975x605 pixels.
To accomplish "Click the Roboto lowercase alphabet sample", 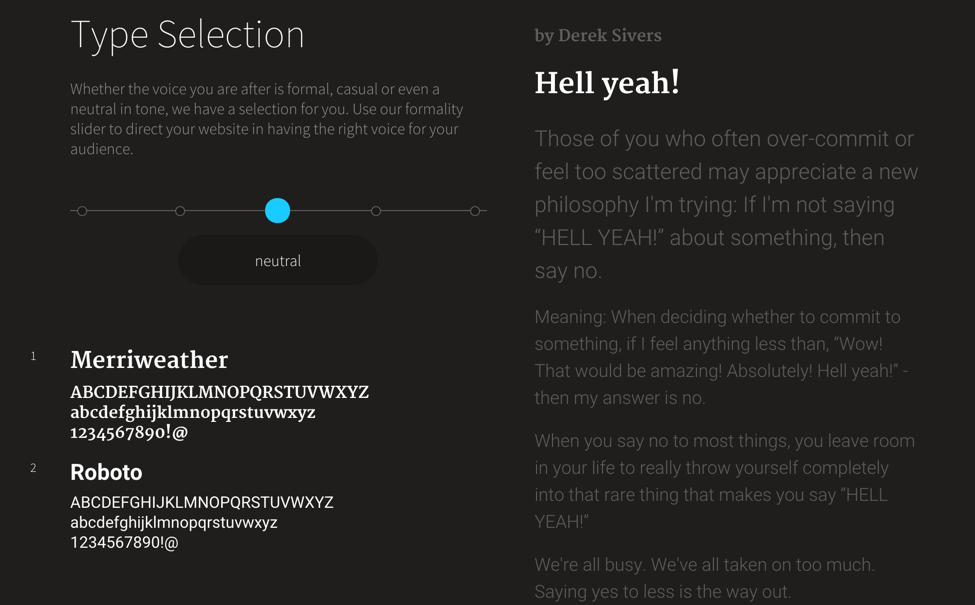I will point(173,523).
